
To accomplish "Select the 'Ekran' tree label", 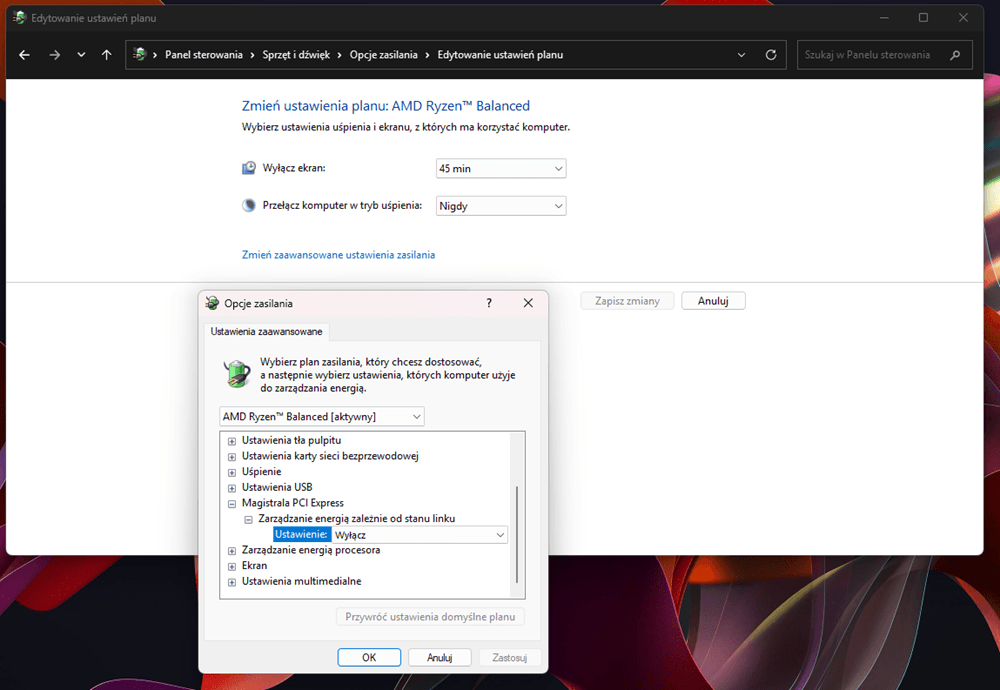I will (x=254, y=566).
